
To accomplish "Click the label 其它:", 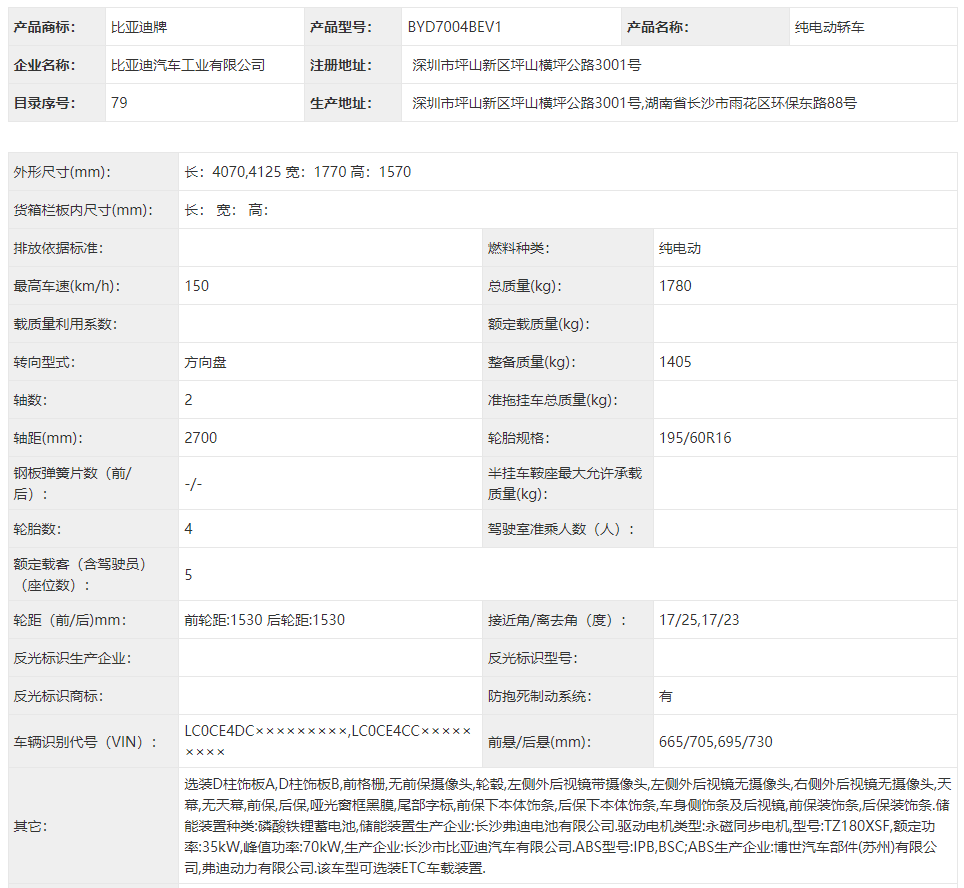I will (x=31, y=826).
